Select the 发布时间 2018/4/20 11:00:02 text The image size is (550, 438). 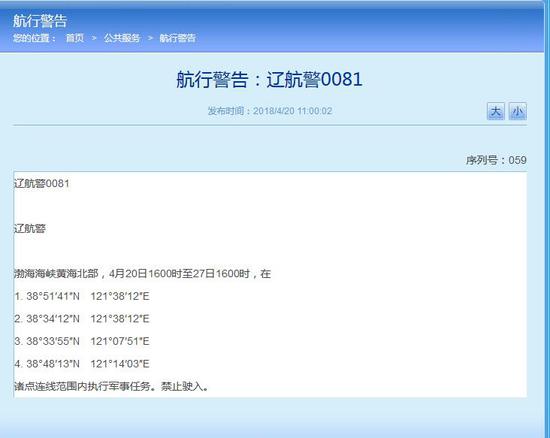click(x=270, y=111)
